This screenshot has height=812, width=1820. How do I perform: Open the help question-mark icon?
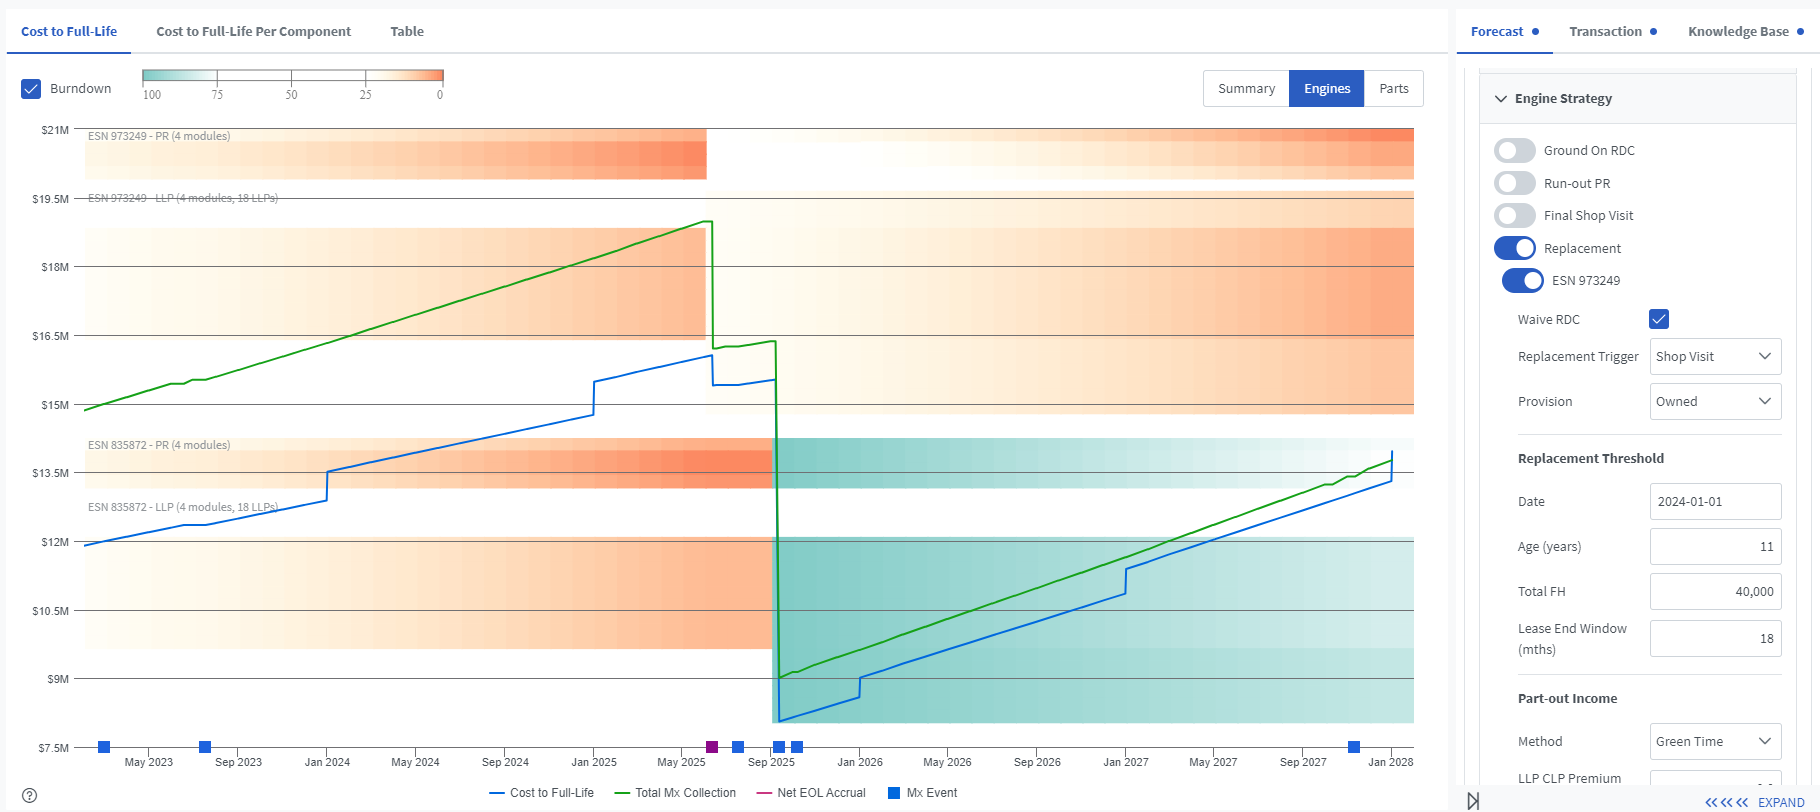[x=30, y=796]
